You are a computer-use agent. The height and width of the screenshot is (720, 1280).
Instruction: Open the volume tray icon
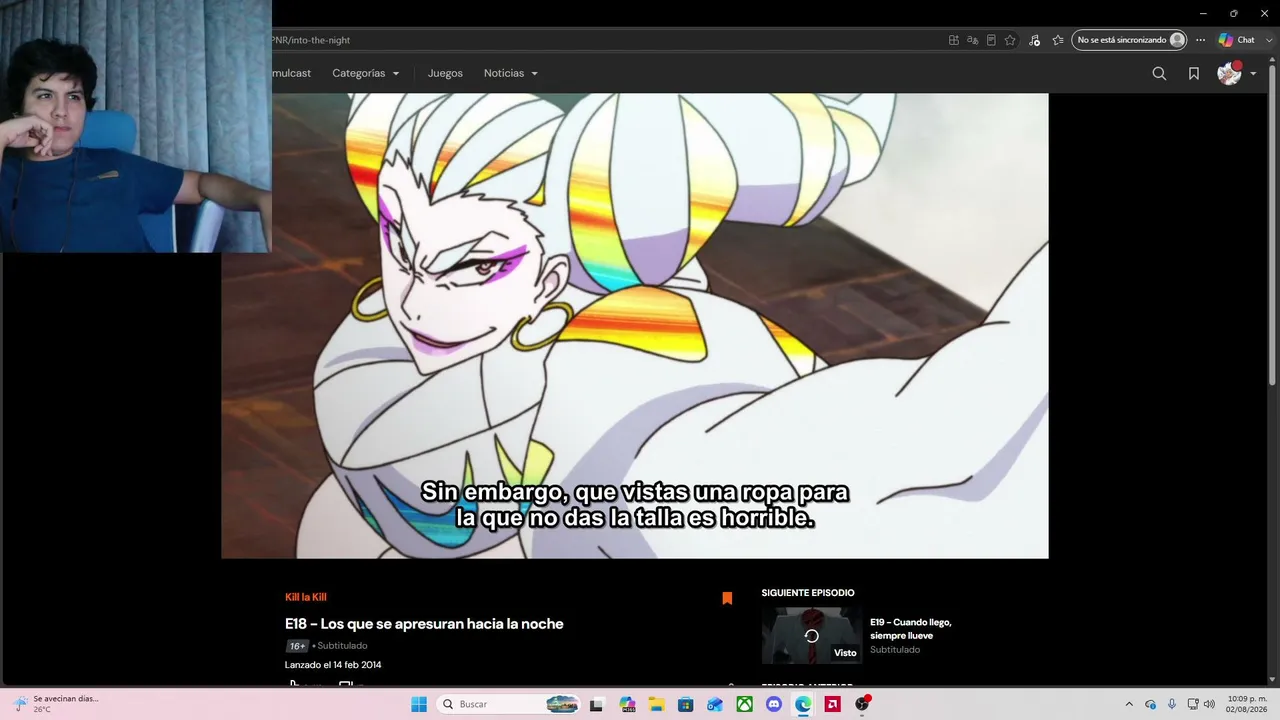pyautogui.click(x=1209, y=704)
